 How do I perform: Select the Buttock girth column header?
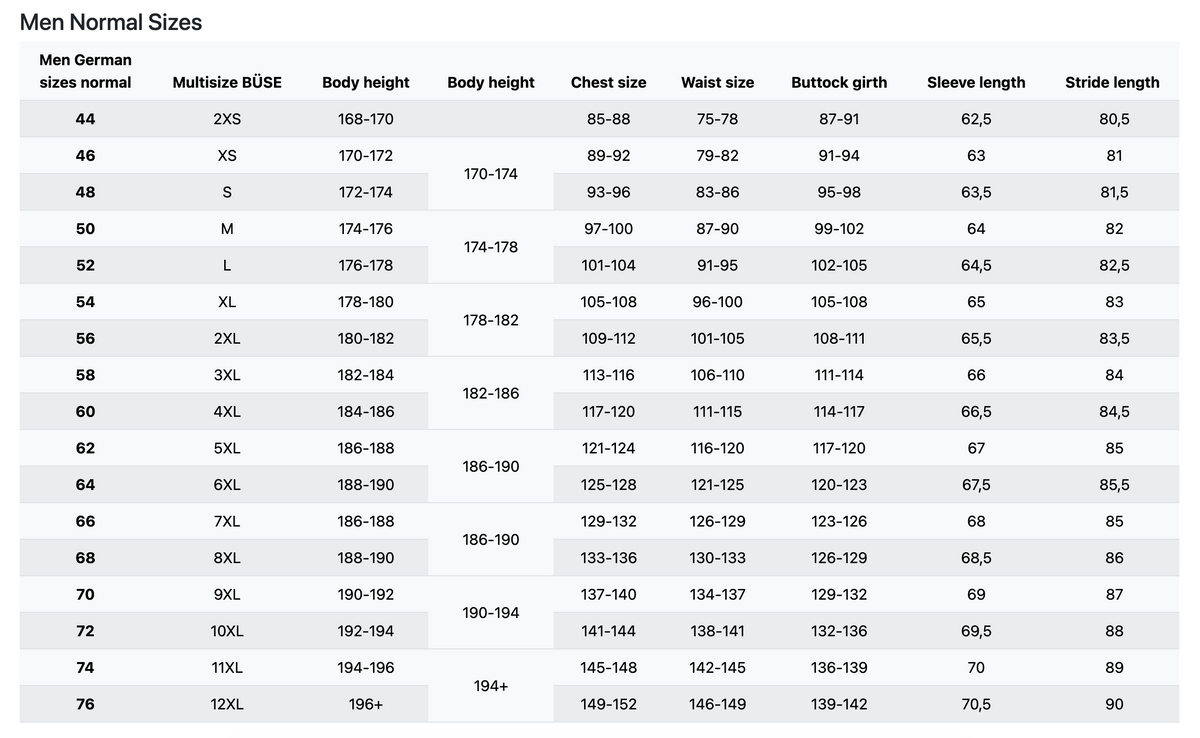pos(838,83)
